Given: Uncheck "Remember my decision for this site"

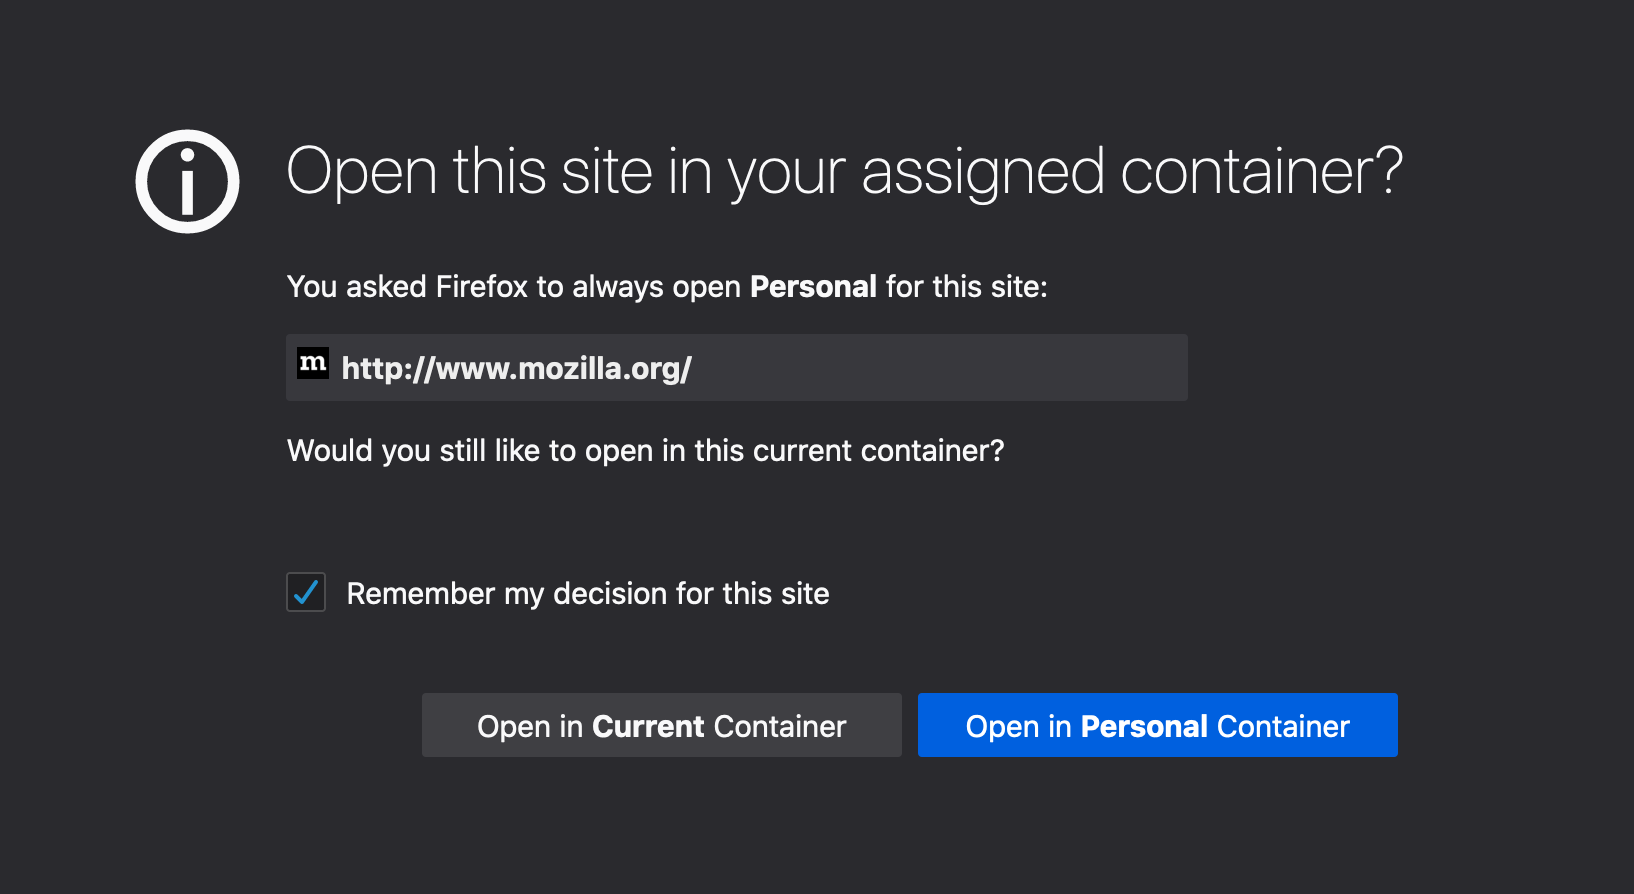Looking at the screenshot, I should pos(305,592).
